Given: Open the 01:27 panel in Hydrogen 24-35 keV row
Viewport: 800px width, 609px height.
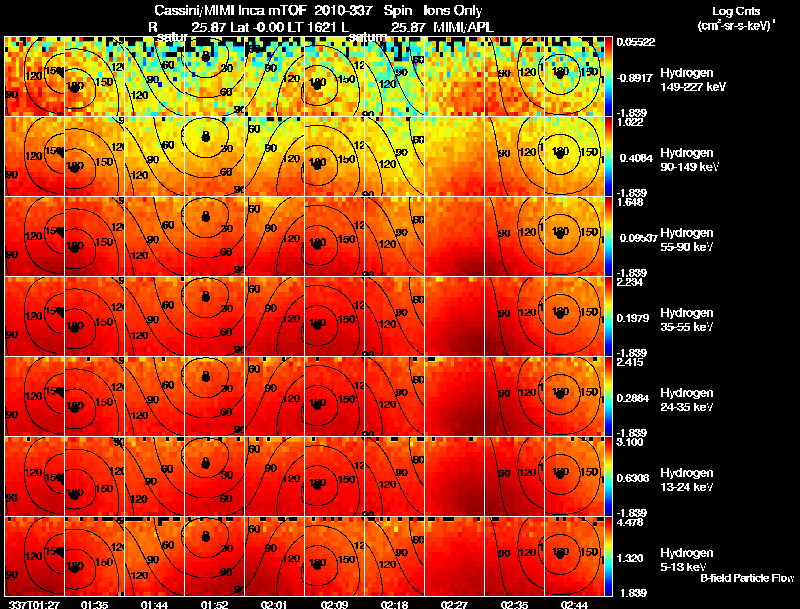Looking at the screenshot, I should (34, 397).
